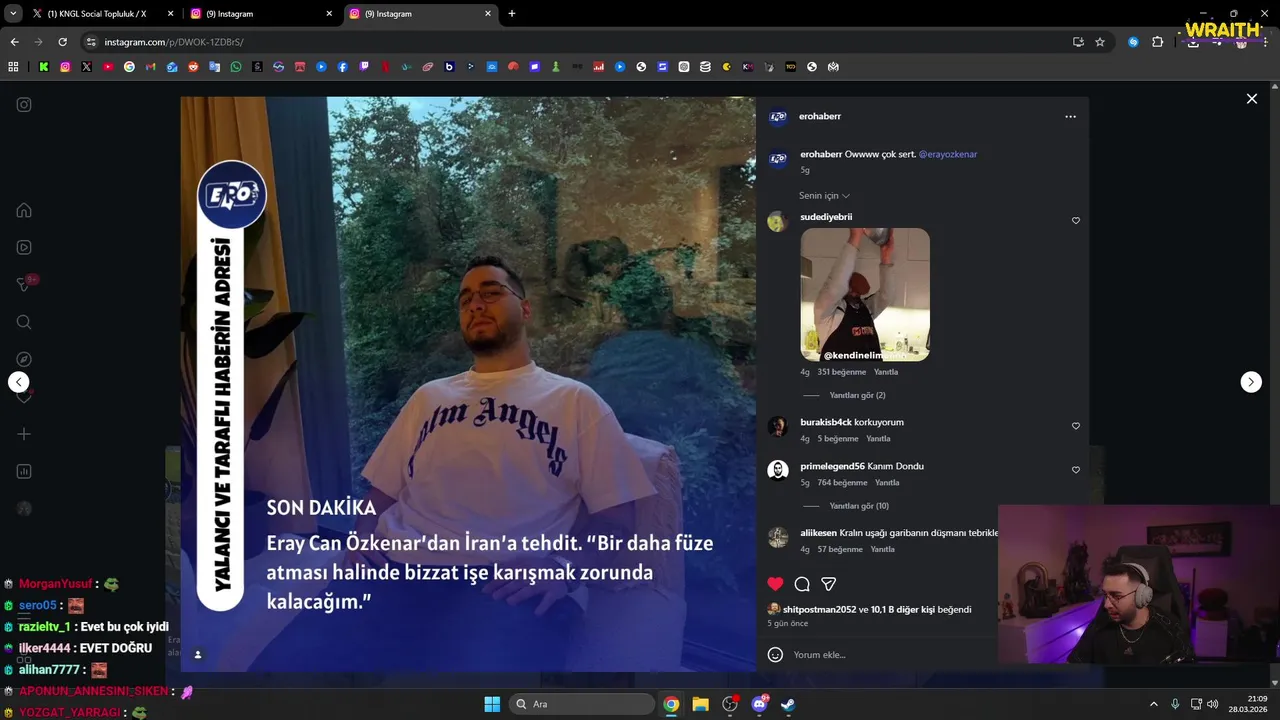Reply Yanıtla under primelegend56 comment
Viewport: 1280px width, 720px height.
887,483
